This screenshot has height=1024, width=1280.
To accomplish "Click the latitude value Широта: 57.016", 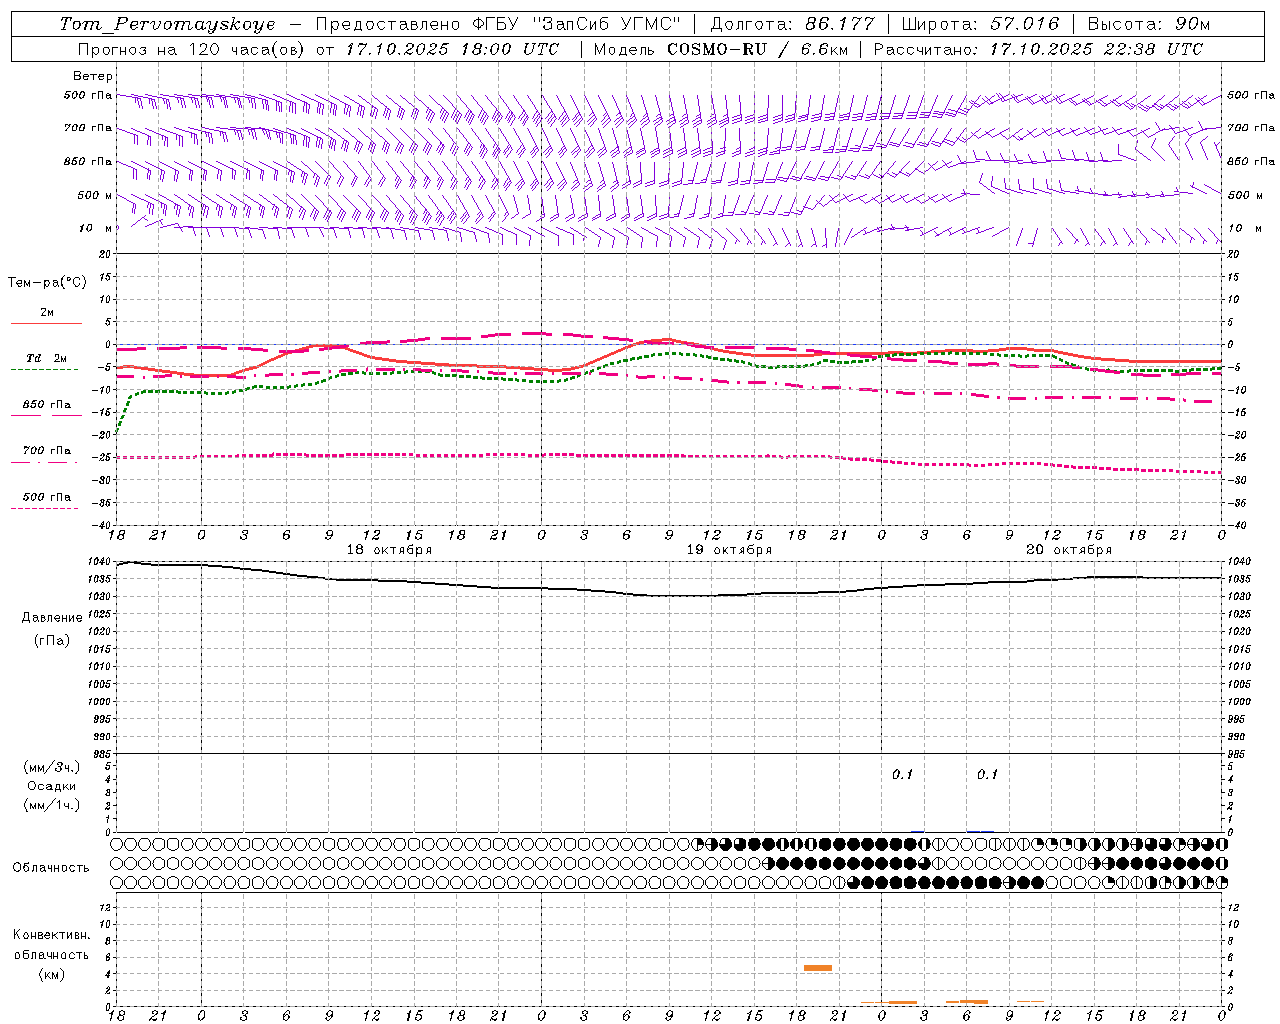I will click(x=981, y=24).
